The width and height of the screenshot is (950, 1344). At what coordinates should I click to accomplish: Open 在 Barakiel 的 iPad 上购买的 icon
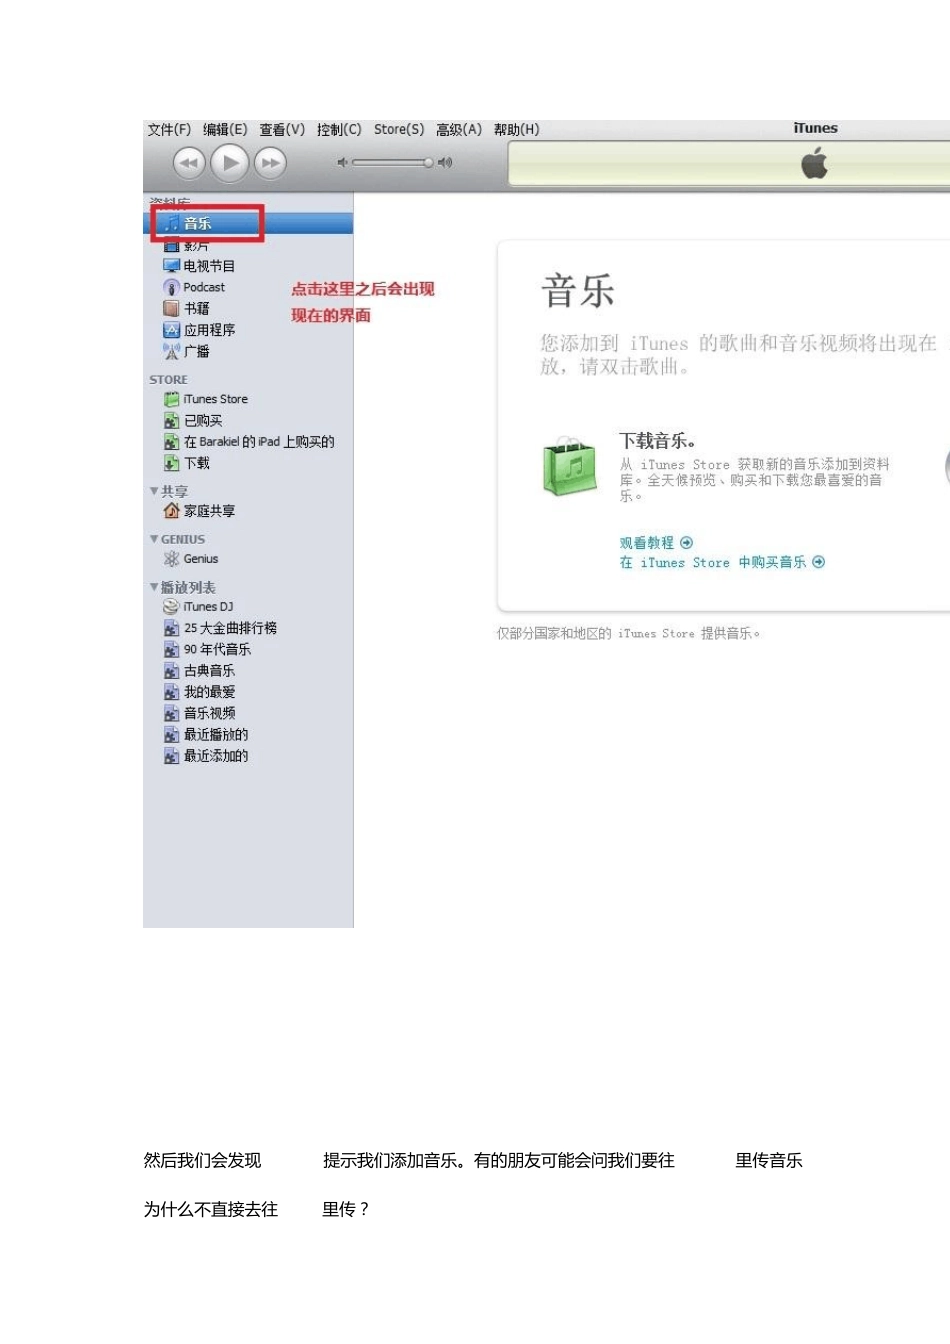(x=171, y=442)
